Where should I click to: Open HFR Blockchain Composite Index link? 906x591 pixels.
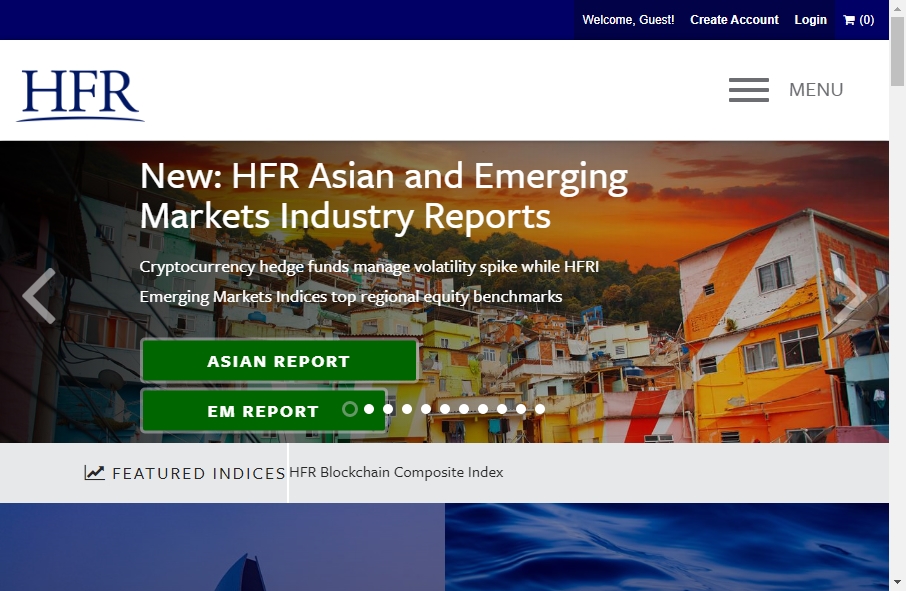[396, 472]
